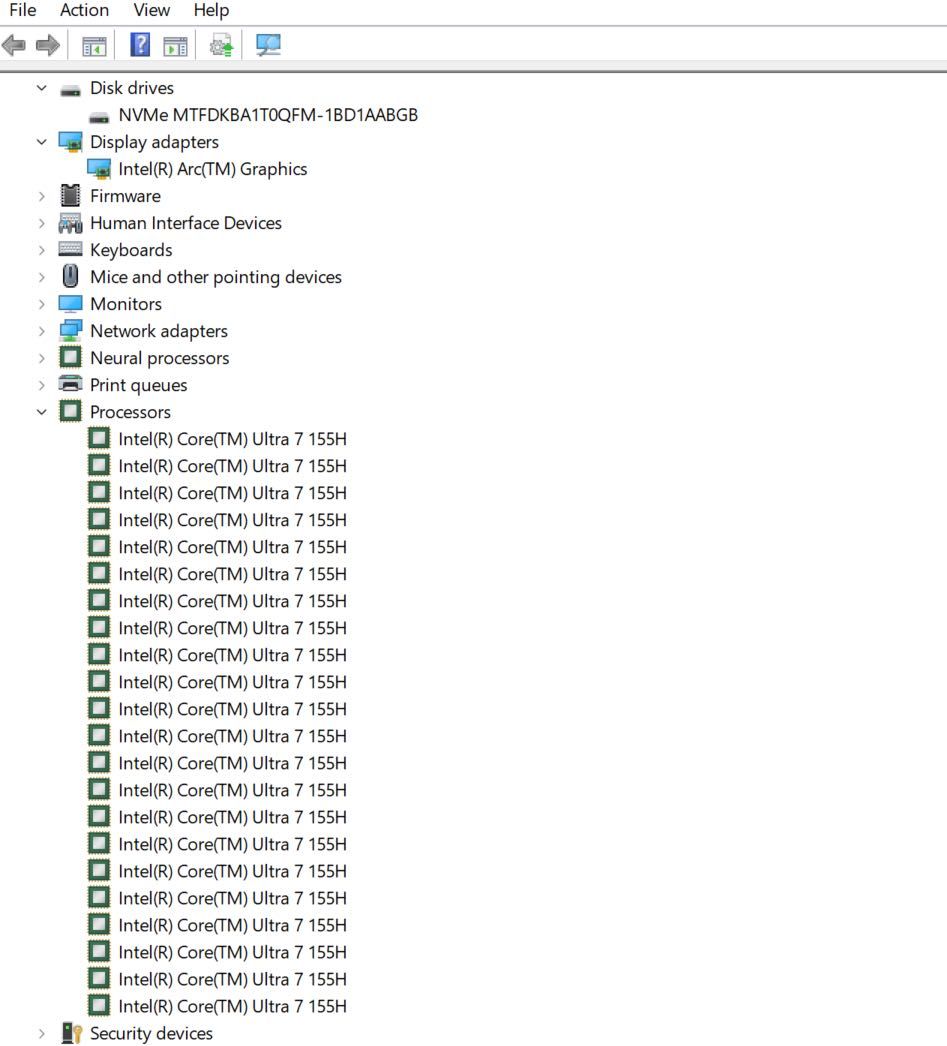Select the Network adapters label
Screen dimensions: 947x1046
(x=159, y=331)
